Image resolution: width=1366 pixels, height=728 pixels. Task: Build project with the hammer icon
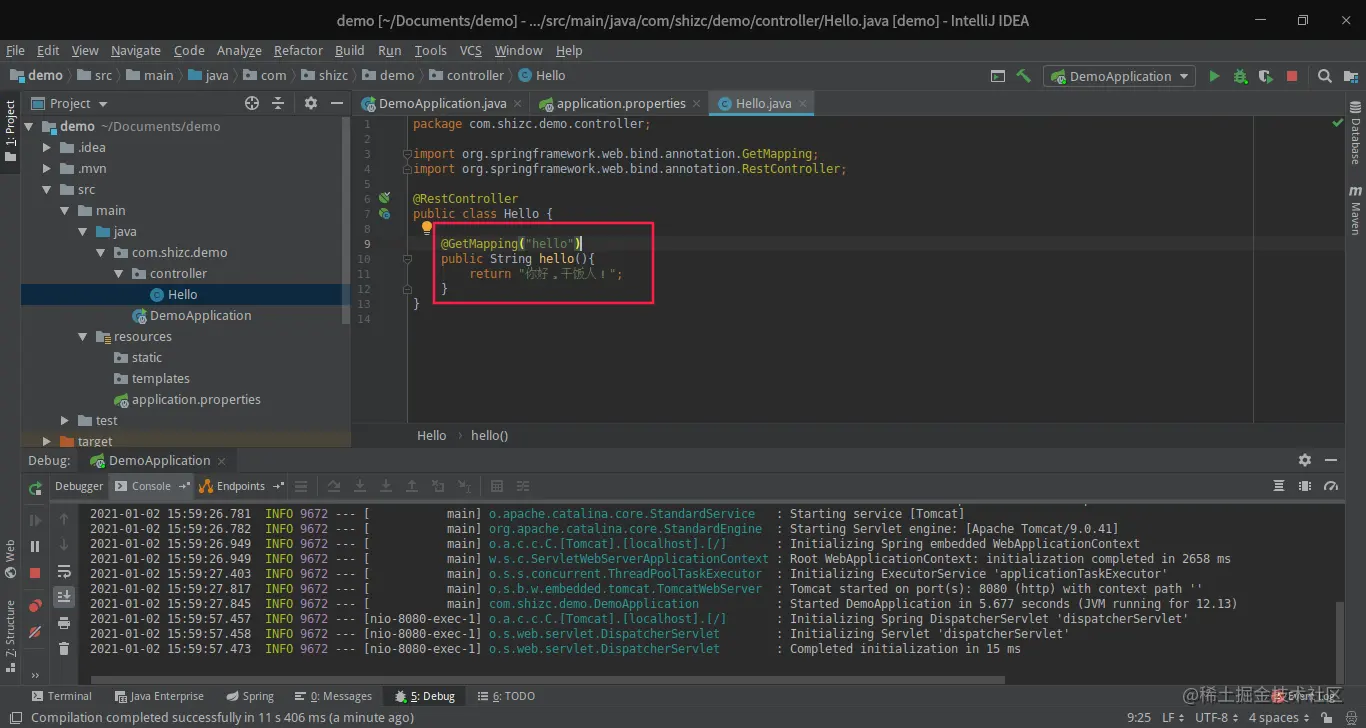1023,76
